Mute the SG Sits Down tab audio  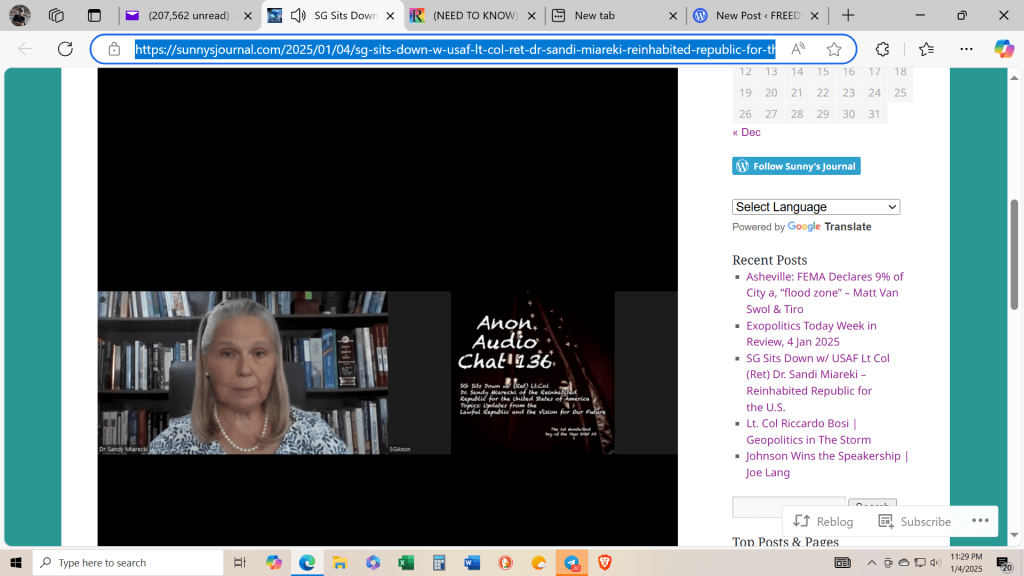(298, 16)
